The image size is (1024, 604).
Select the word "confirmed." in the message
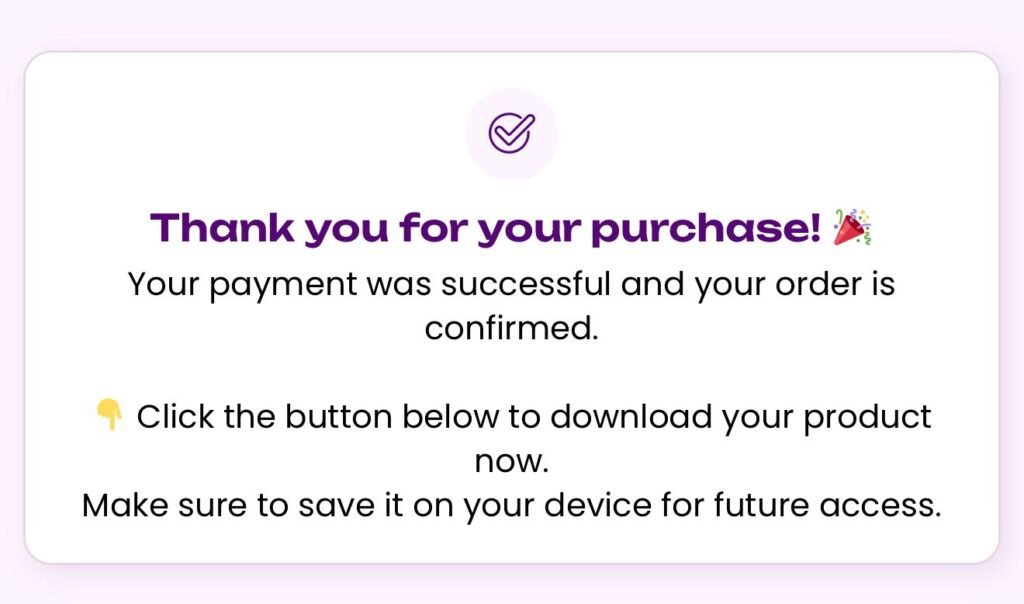coord(511,328)
